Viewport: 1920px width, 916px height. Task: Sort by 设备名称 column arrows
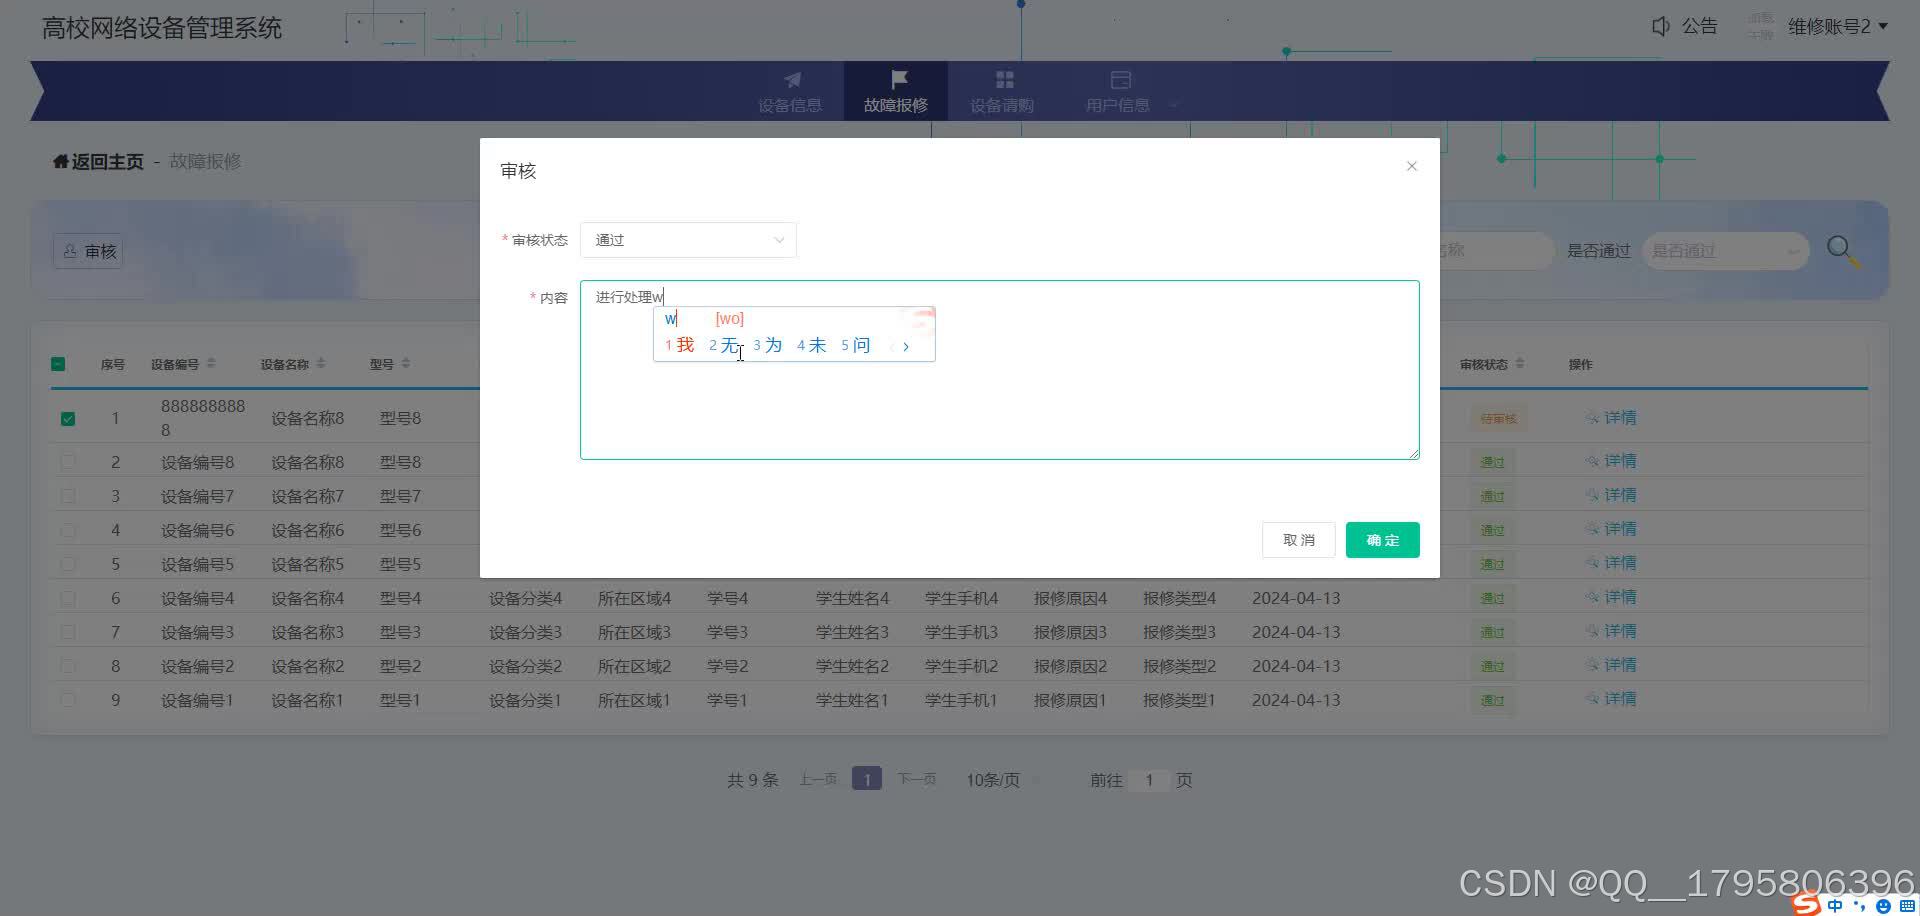[321, 363]
